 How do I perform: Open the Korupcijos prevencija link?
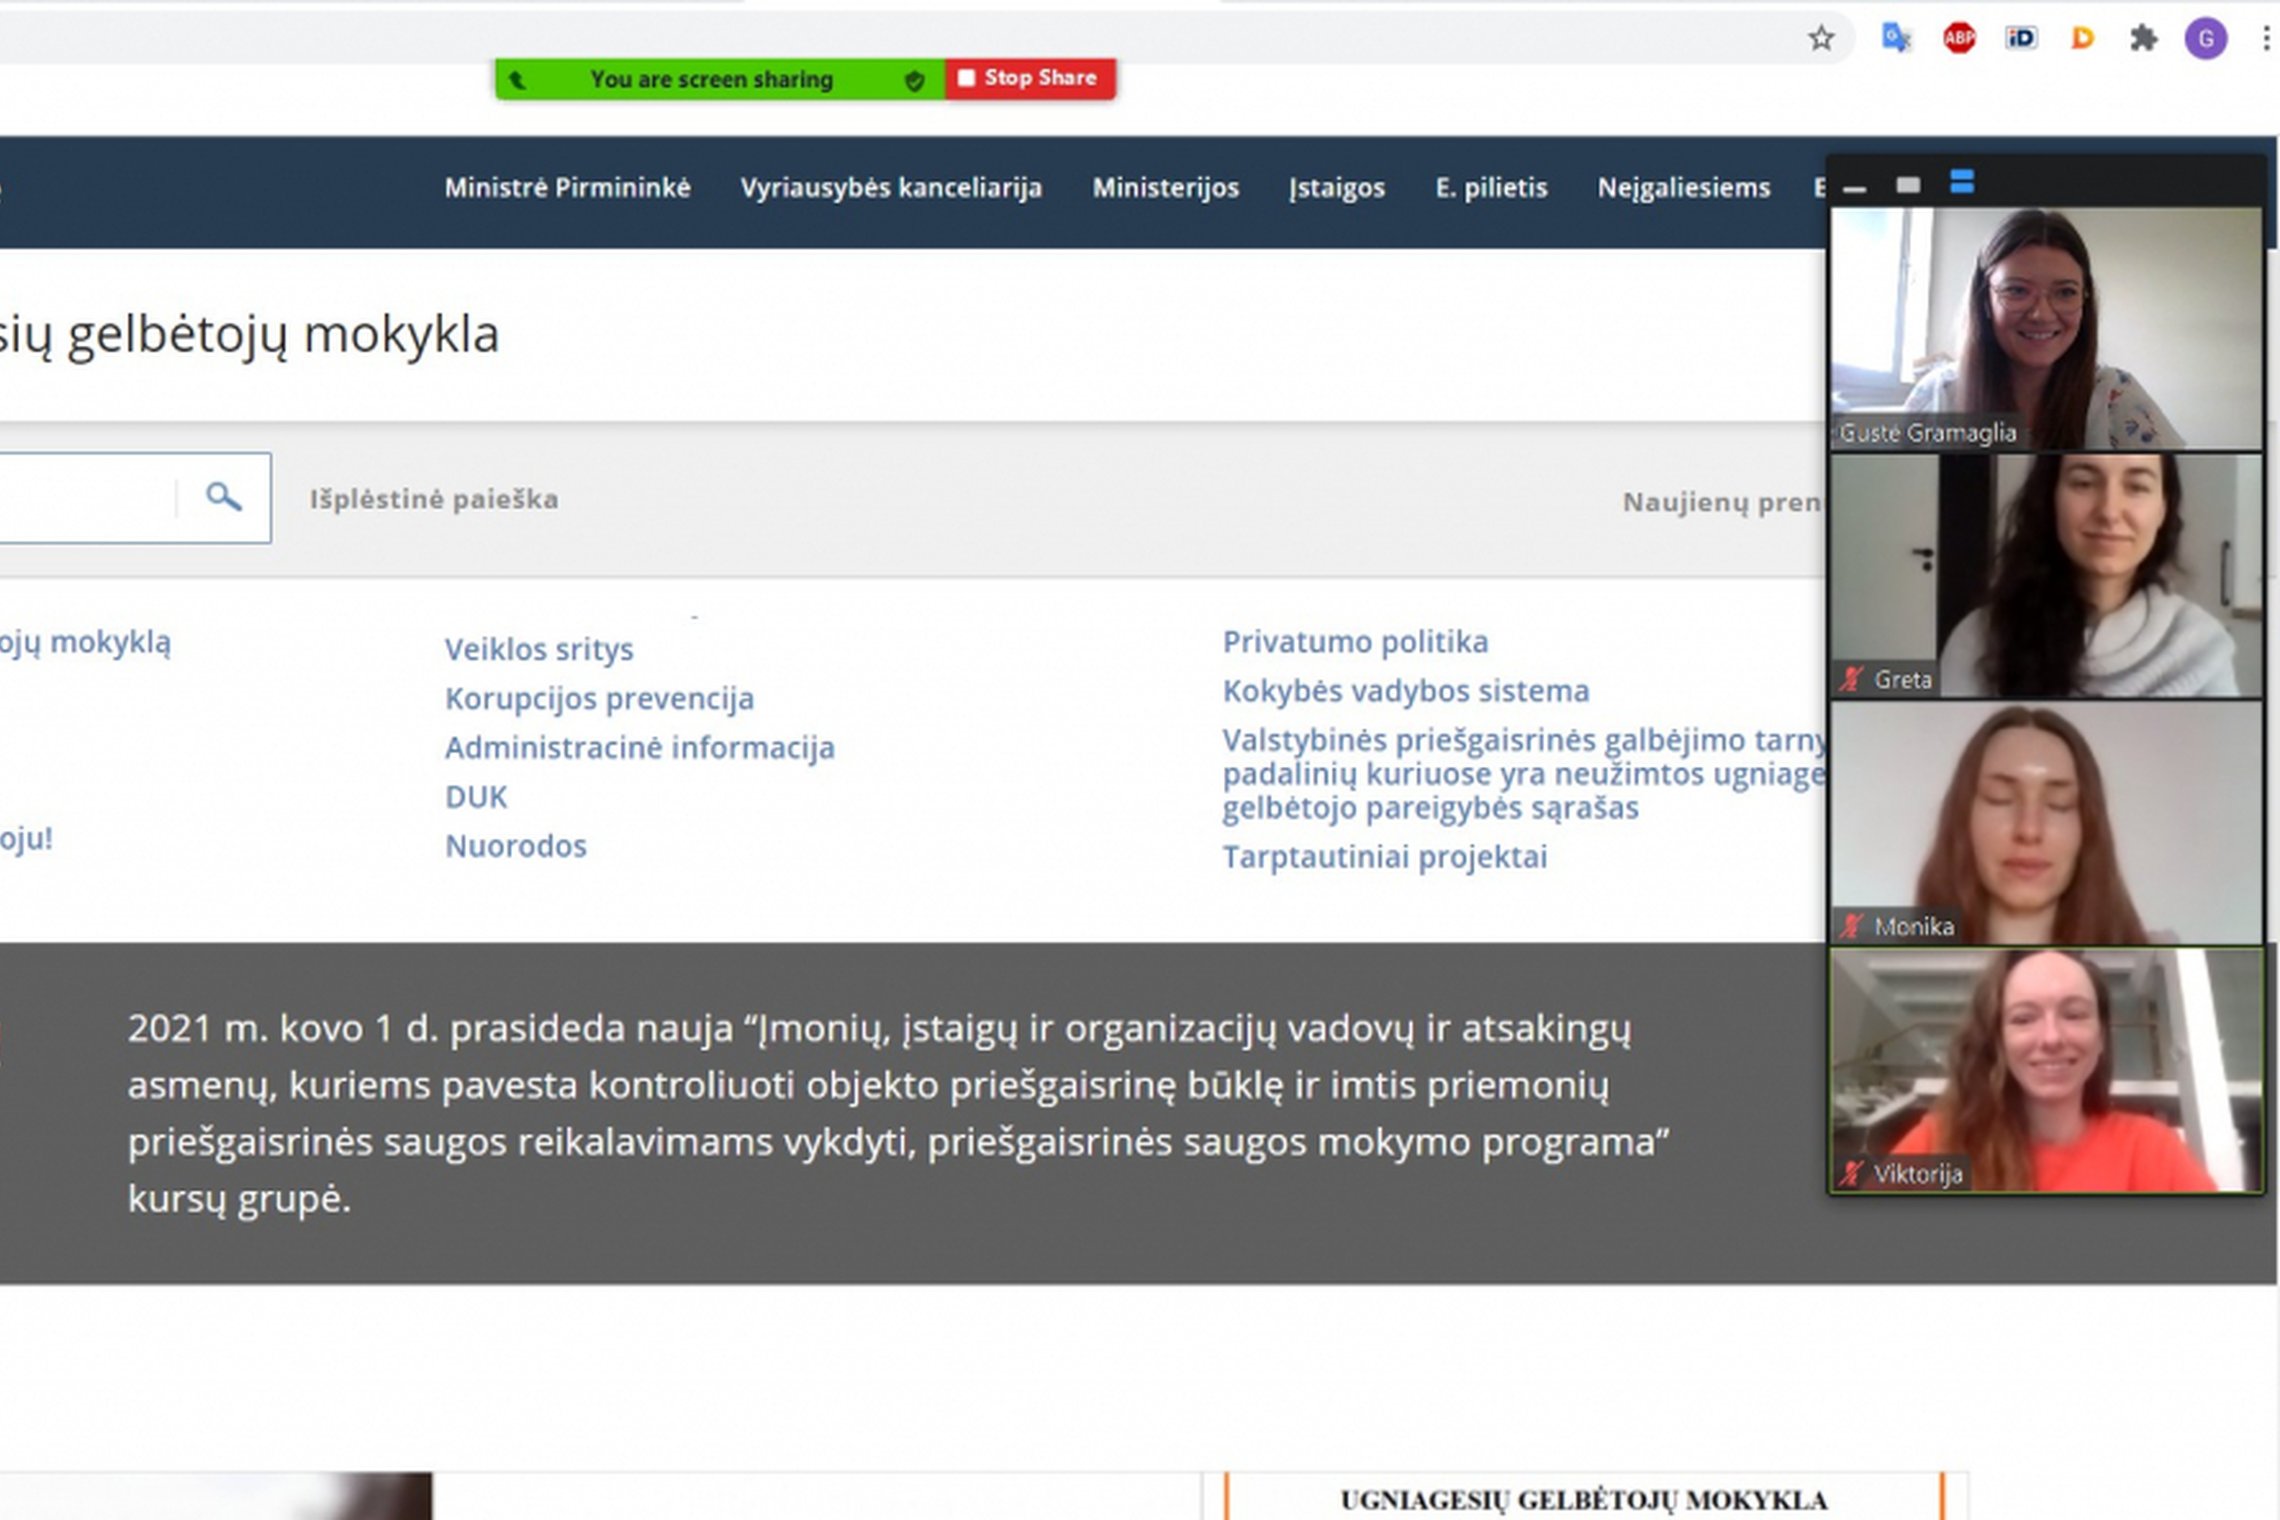(599, 699)
